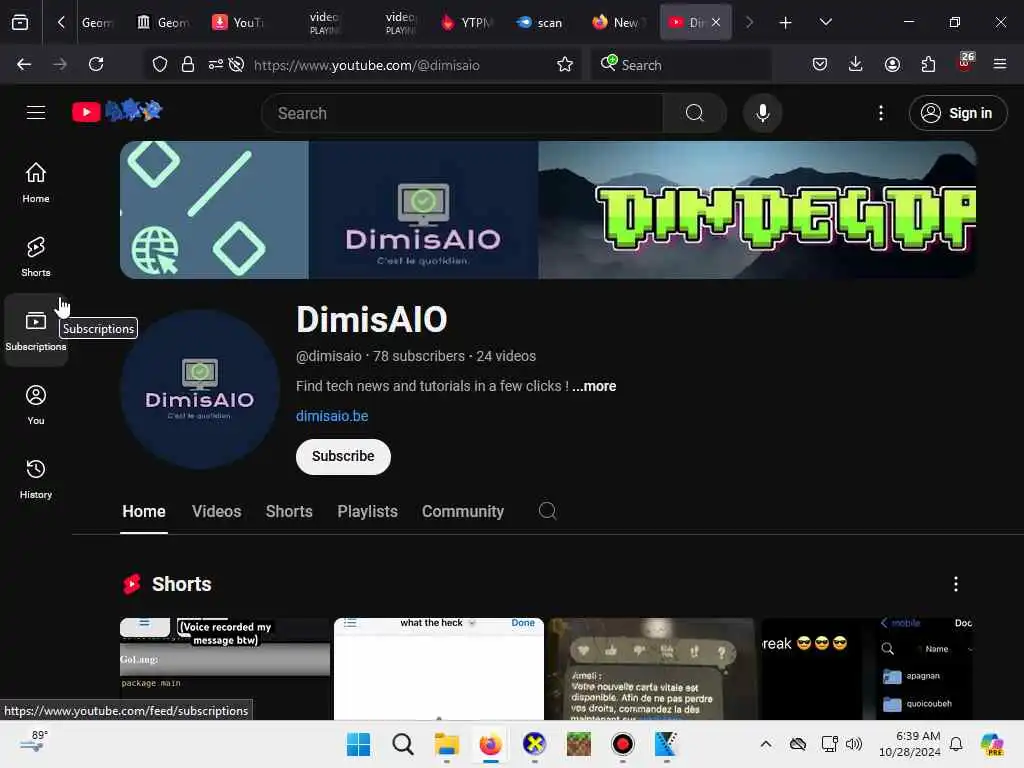Select the channel Home tab
The height and width of the screenshot is (768, 1024).
click(144, 511)
